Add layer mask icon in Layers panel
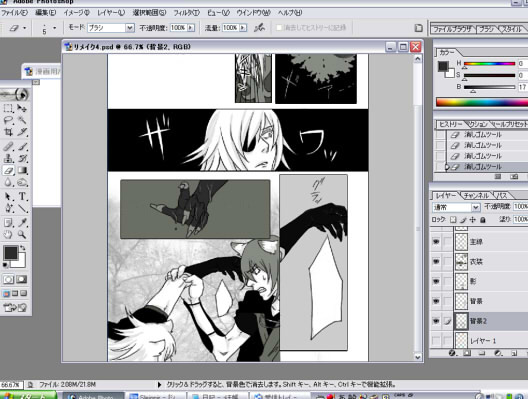The height and width of the screenshot is (399, 528). pos(467,353)
